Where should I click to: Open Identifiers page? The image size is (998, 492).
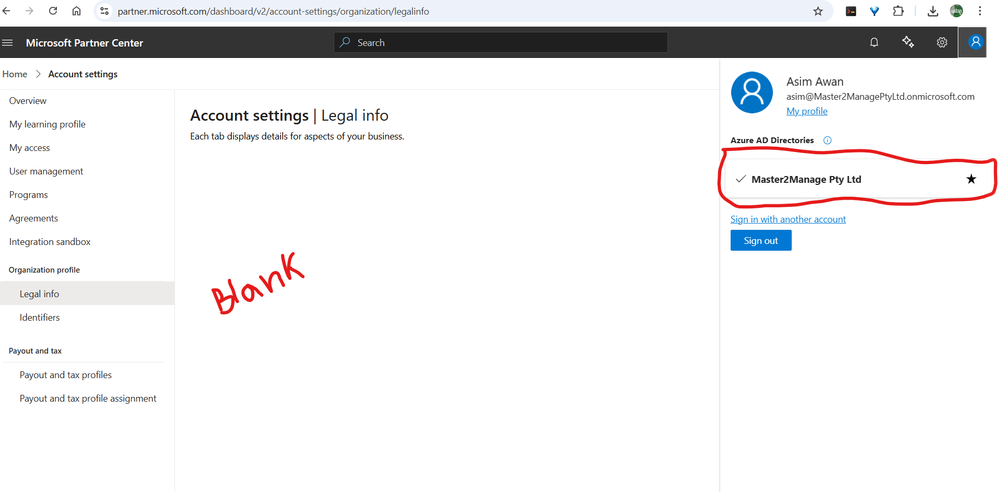(39, 317)
